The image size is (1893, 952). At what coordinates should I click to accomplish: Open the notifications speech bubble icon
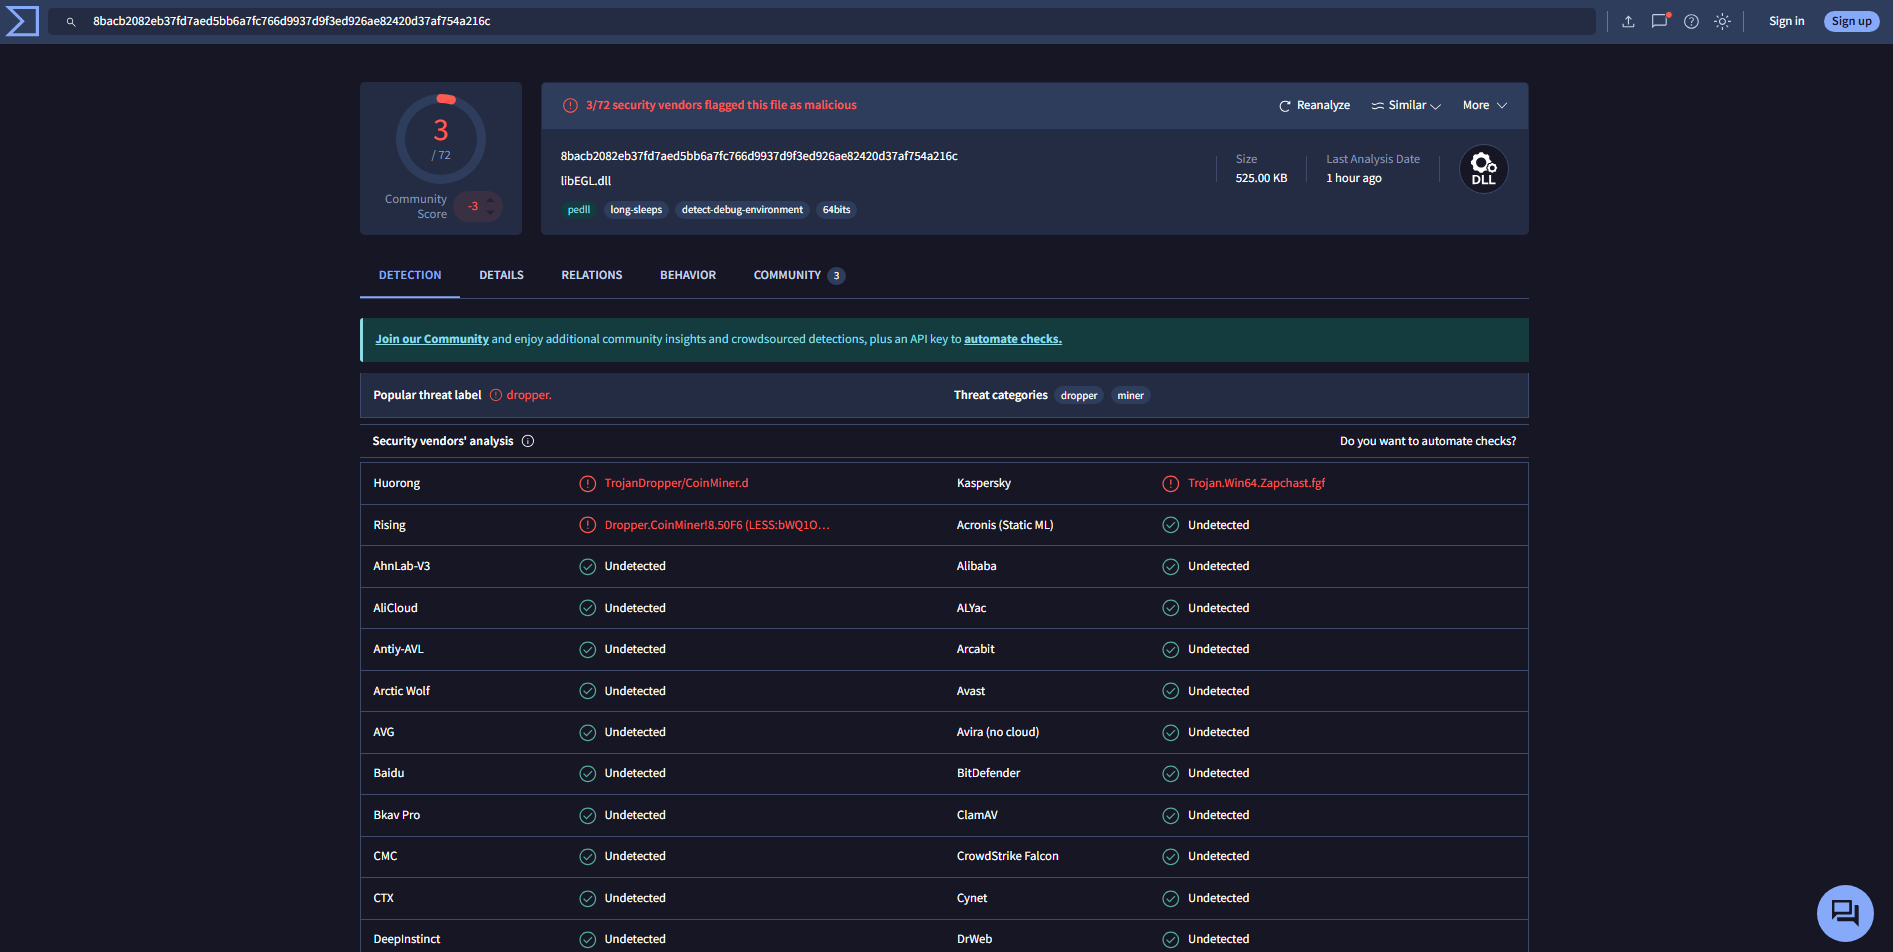[1660, 21]
